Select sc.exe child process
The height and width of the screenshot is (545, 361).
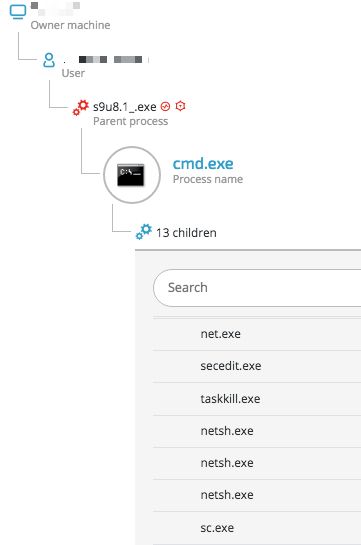click(257, 528)
